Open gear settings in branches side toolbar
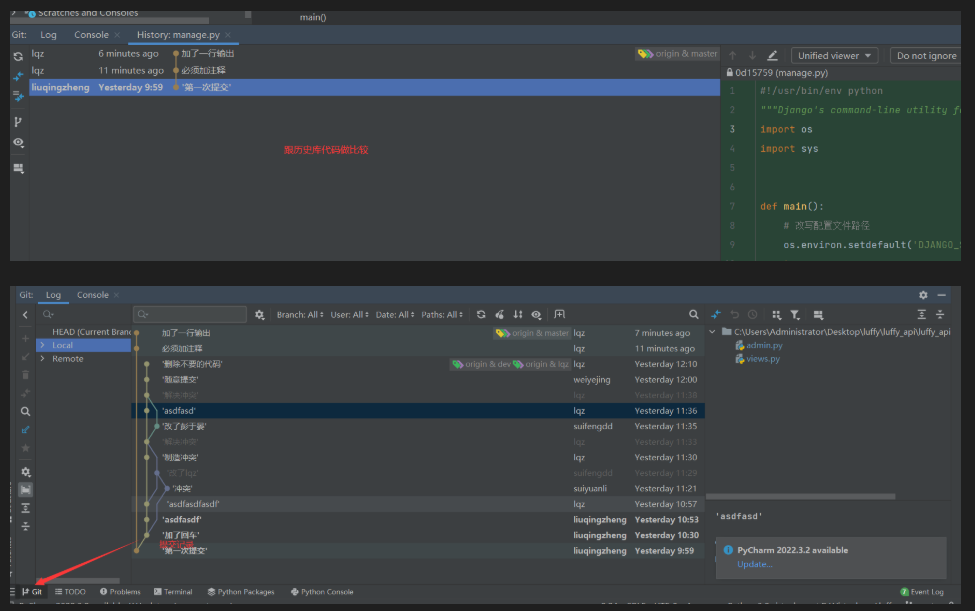The width and height of the screenshot is (975, 611). [25, 472]
